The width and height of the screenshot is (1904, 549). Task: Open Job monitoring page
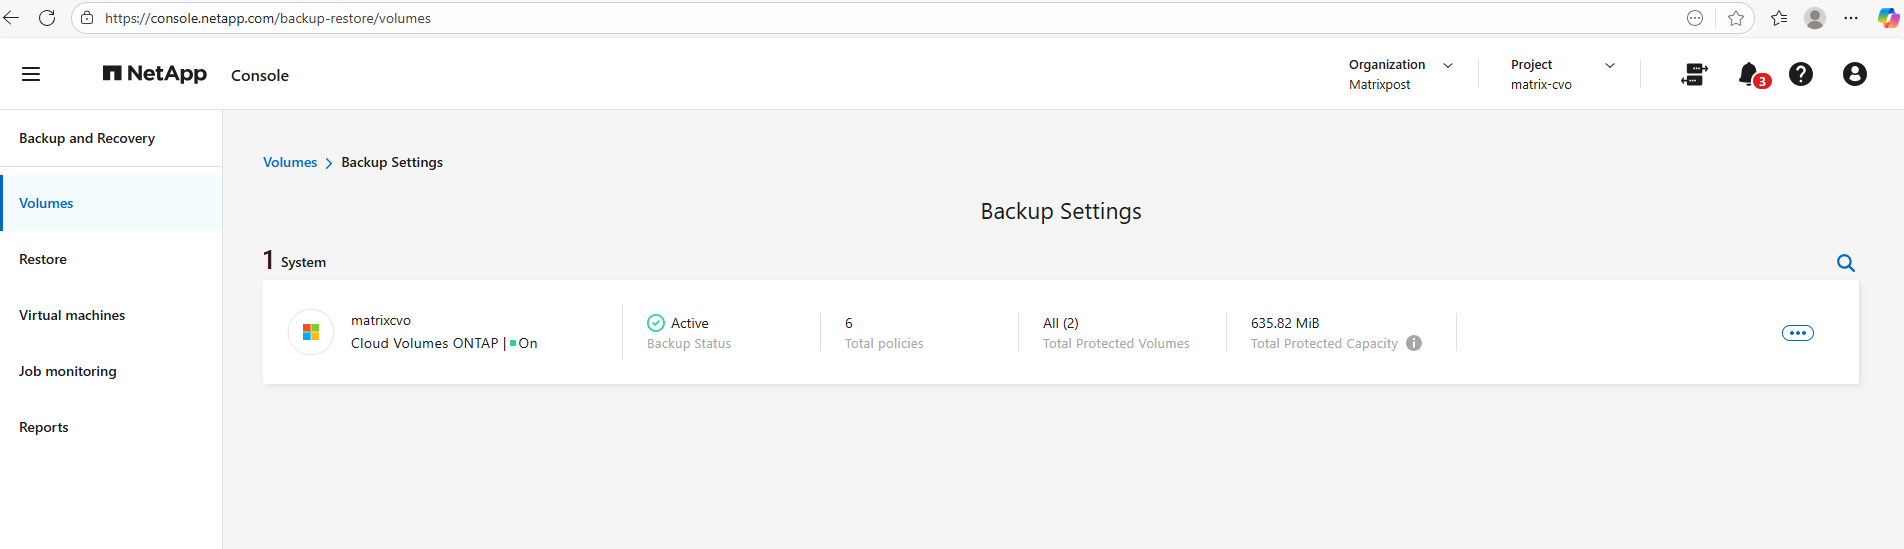[x=68, y=371]
